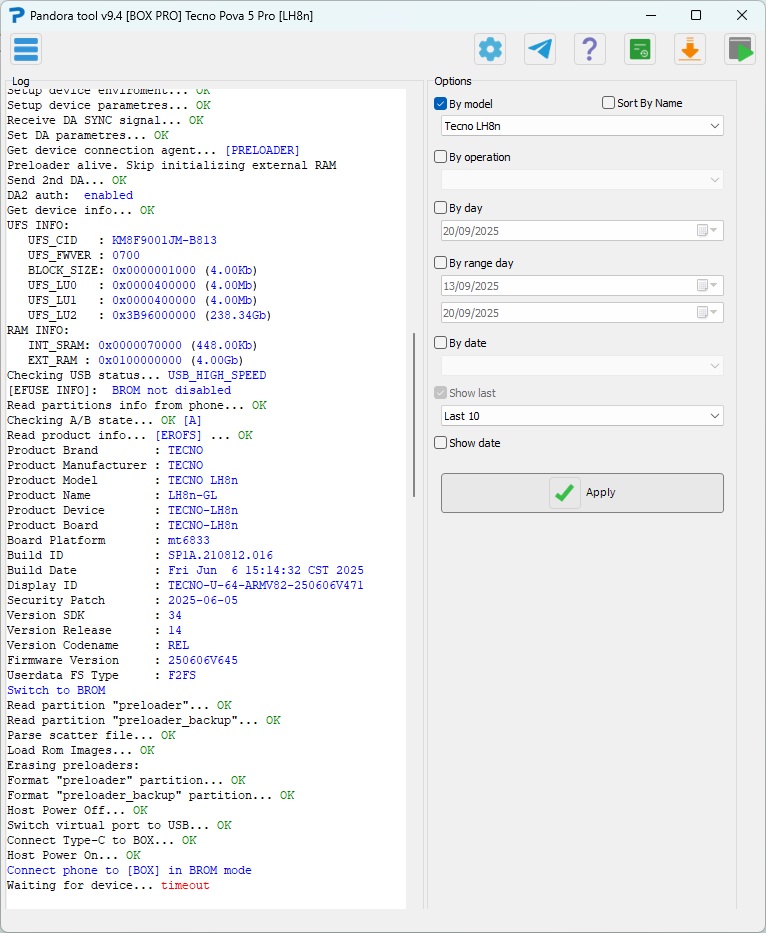The width and height of the screenshot is (766, 933).
Task: Enable Sort By Name checkbox
Action: 608,103
